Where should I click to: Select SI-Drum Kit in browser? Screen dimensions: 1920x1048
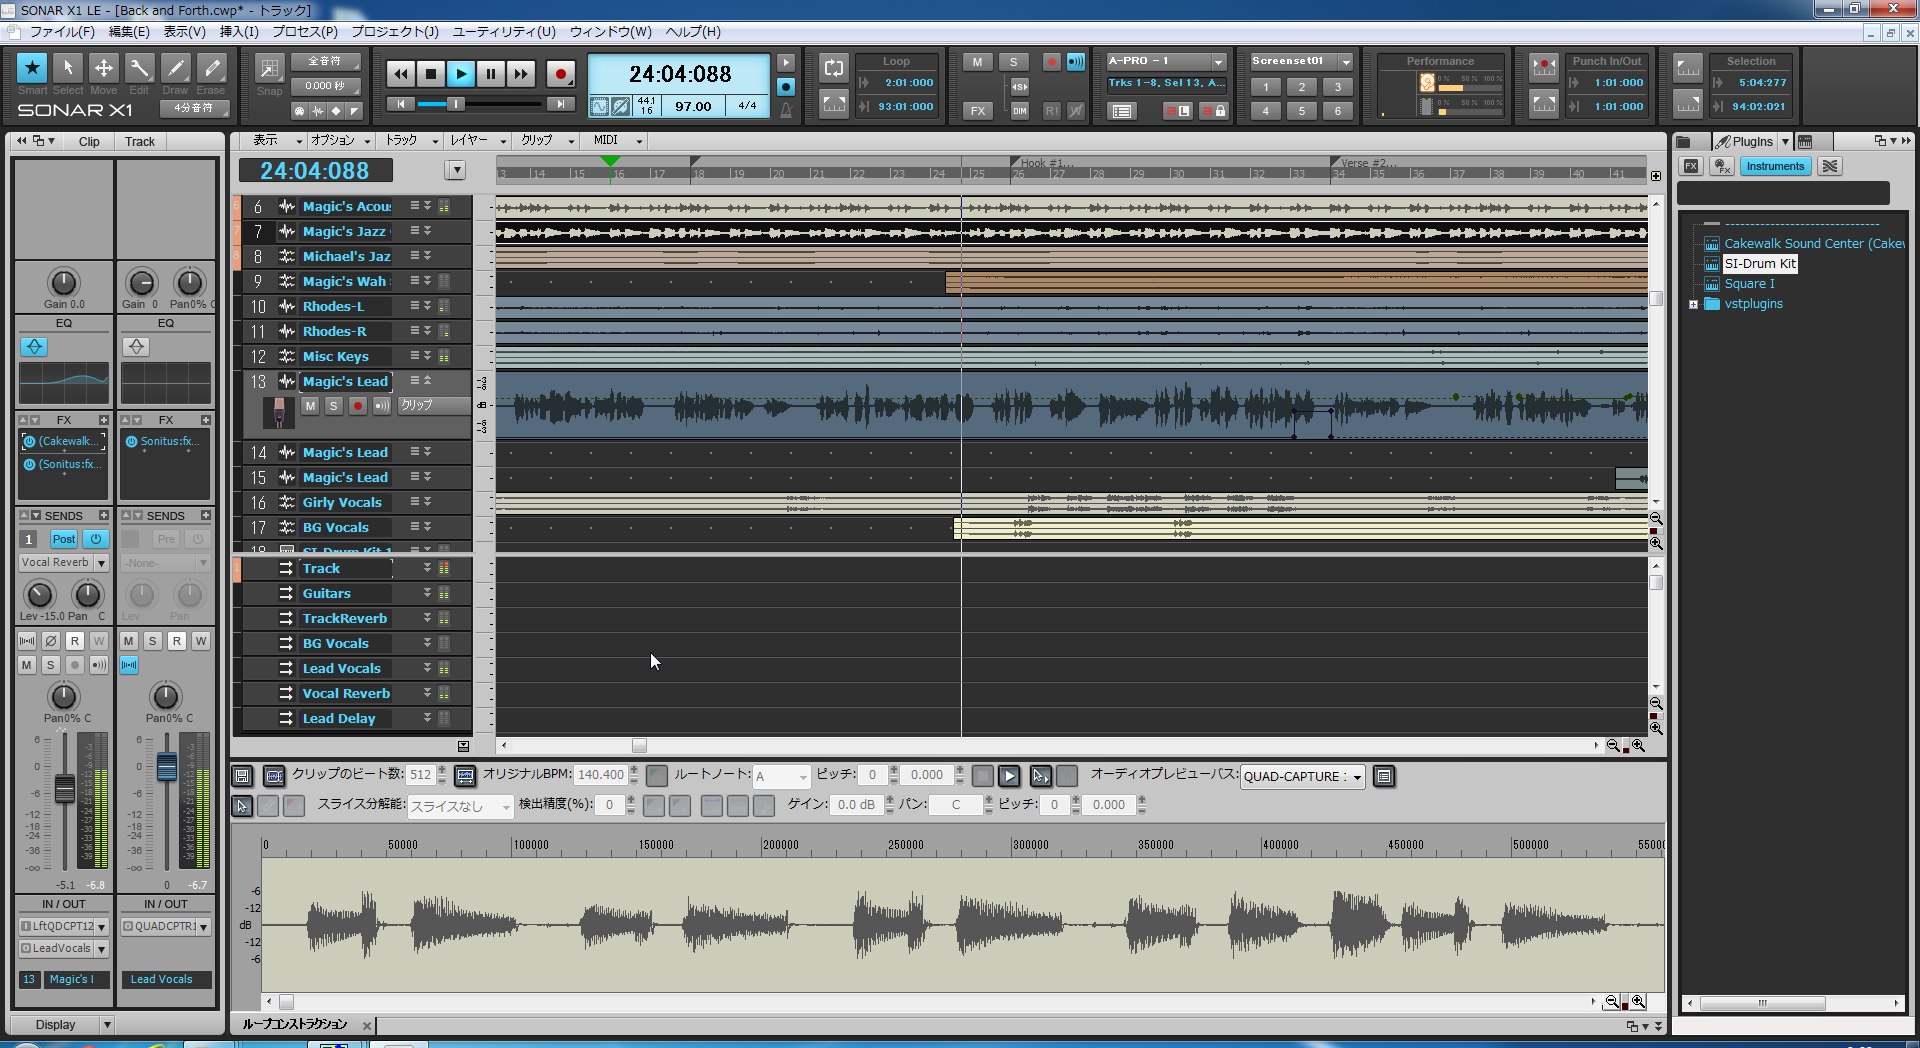click(x=1760, y=264)
